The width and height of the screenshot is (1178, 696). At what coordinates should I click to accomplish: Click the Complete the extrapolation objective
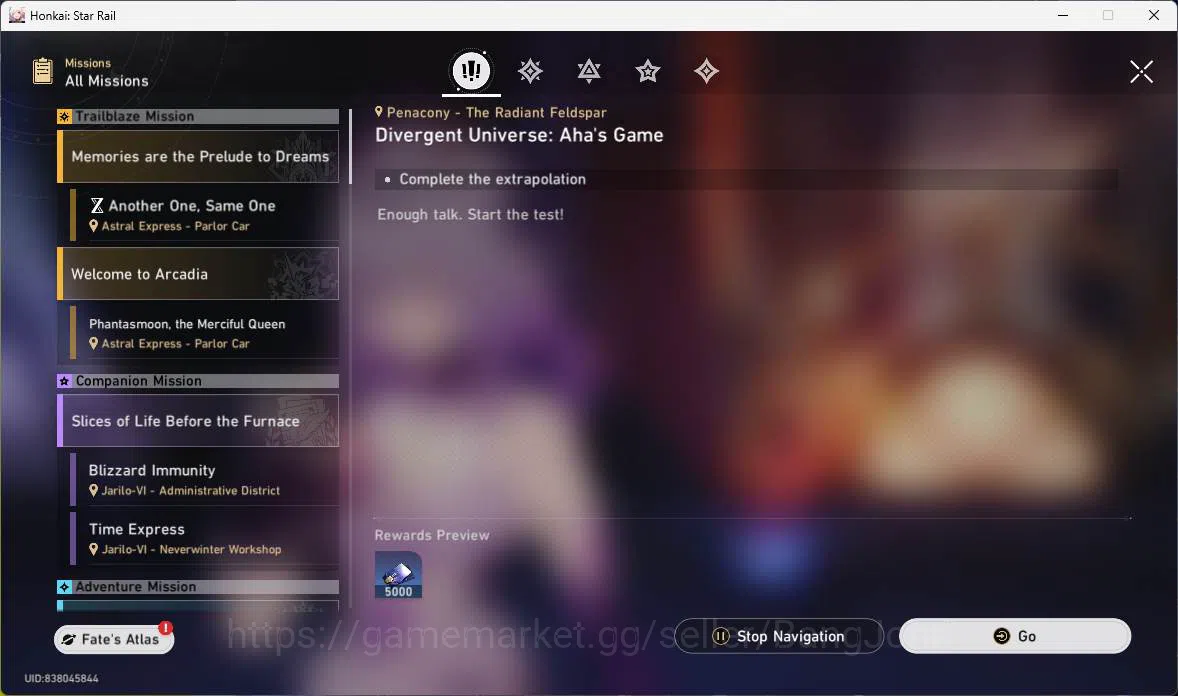coord(492,180)
